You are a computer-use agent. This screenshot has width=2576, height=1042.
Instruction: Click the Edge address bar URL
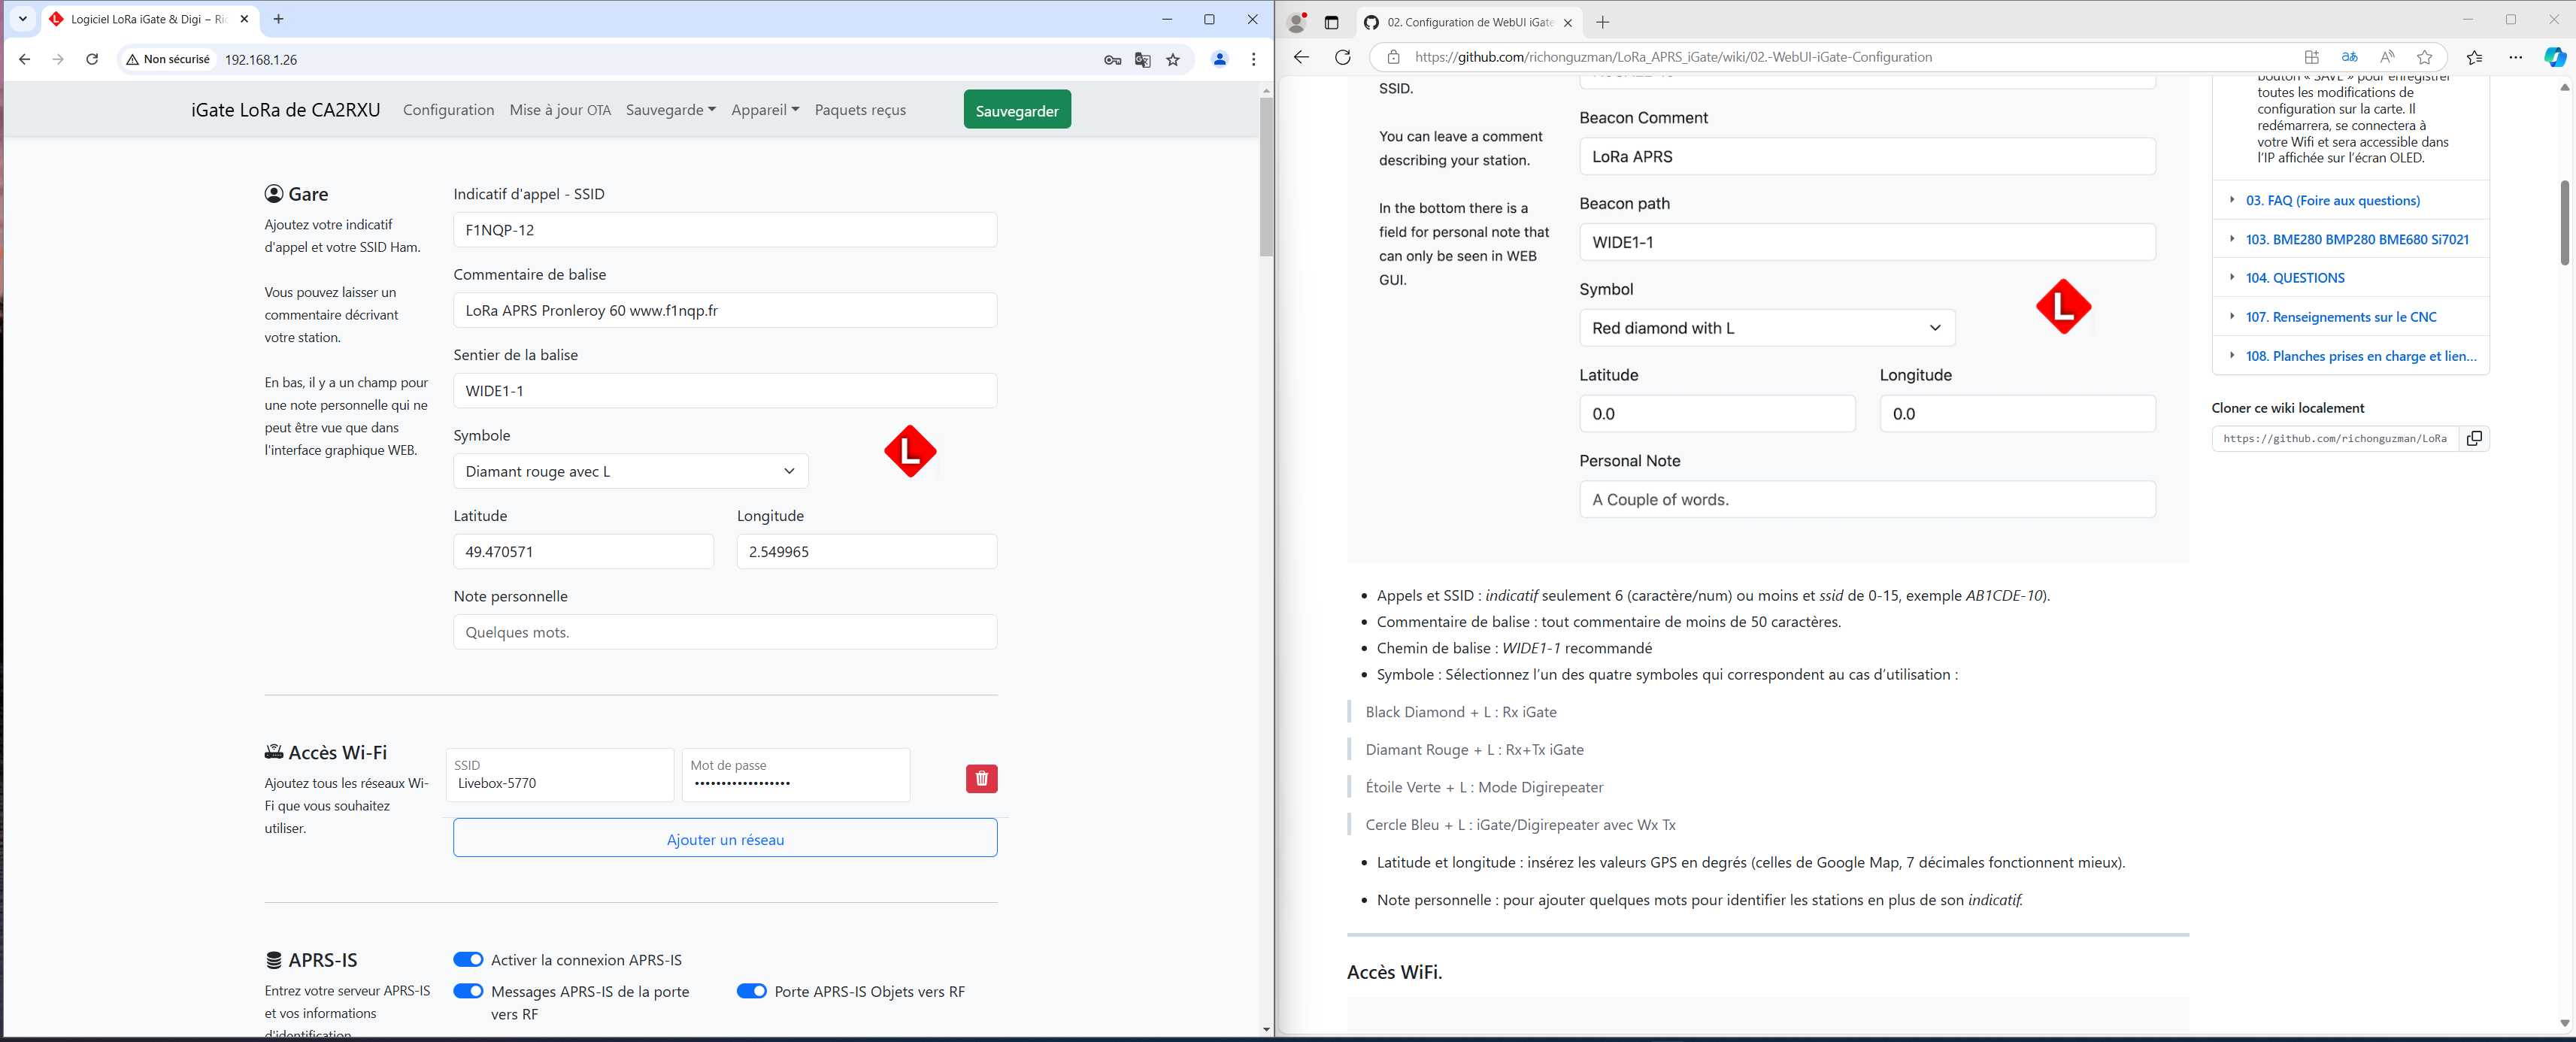1672,57
